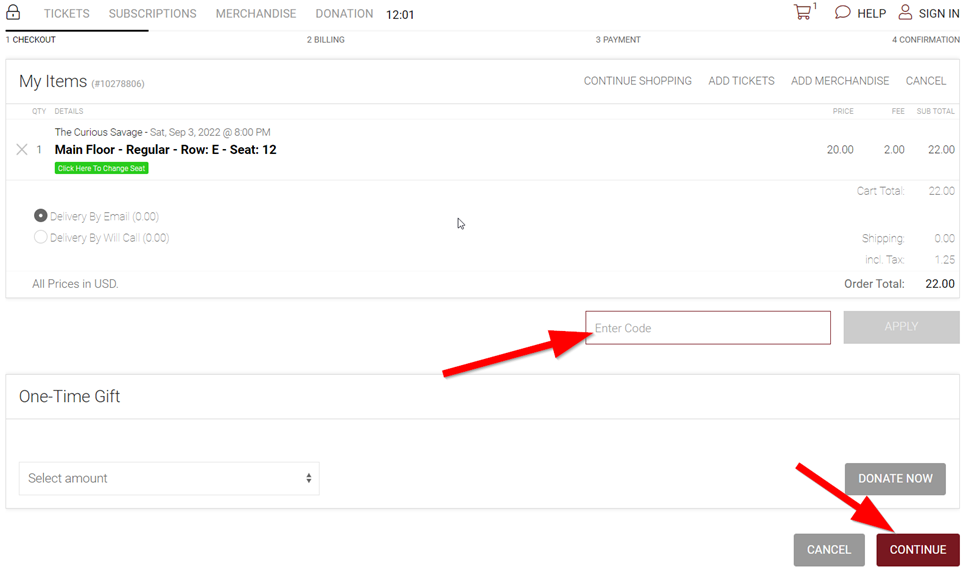Click the Continue Shopping link
The image size is (966, 575).
coord(637,81)
